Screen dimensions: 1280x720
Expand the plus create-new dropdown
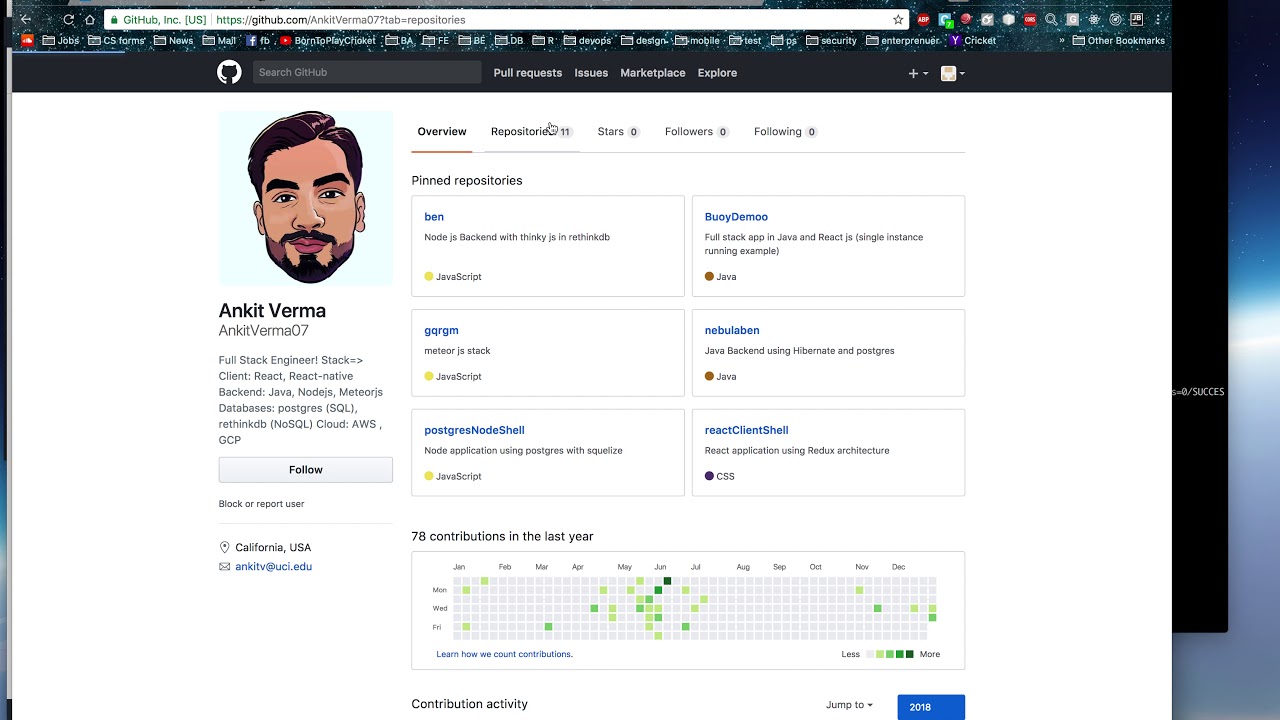tap(917, 73)
